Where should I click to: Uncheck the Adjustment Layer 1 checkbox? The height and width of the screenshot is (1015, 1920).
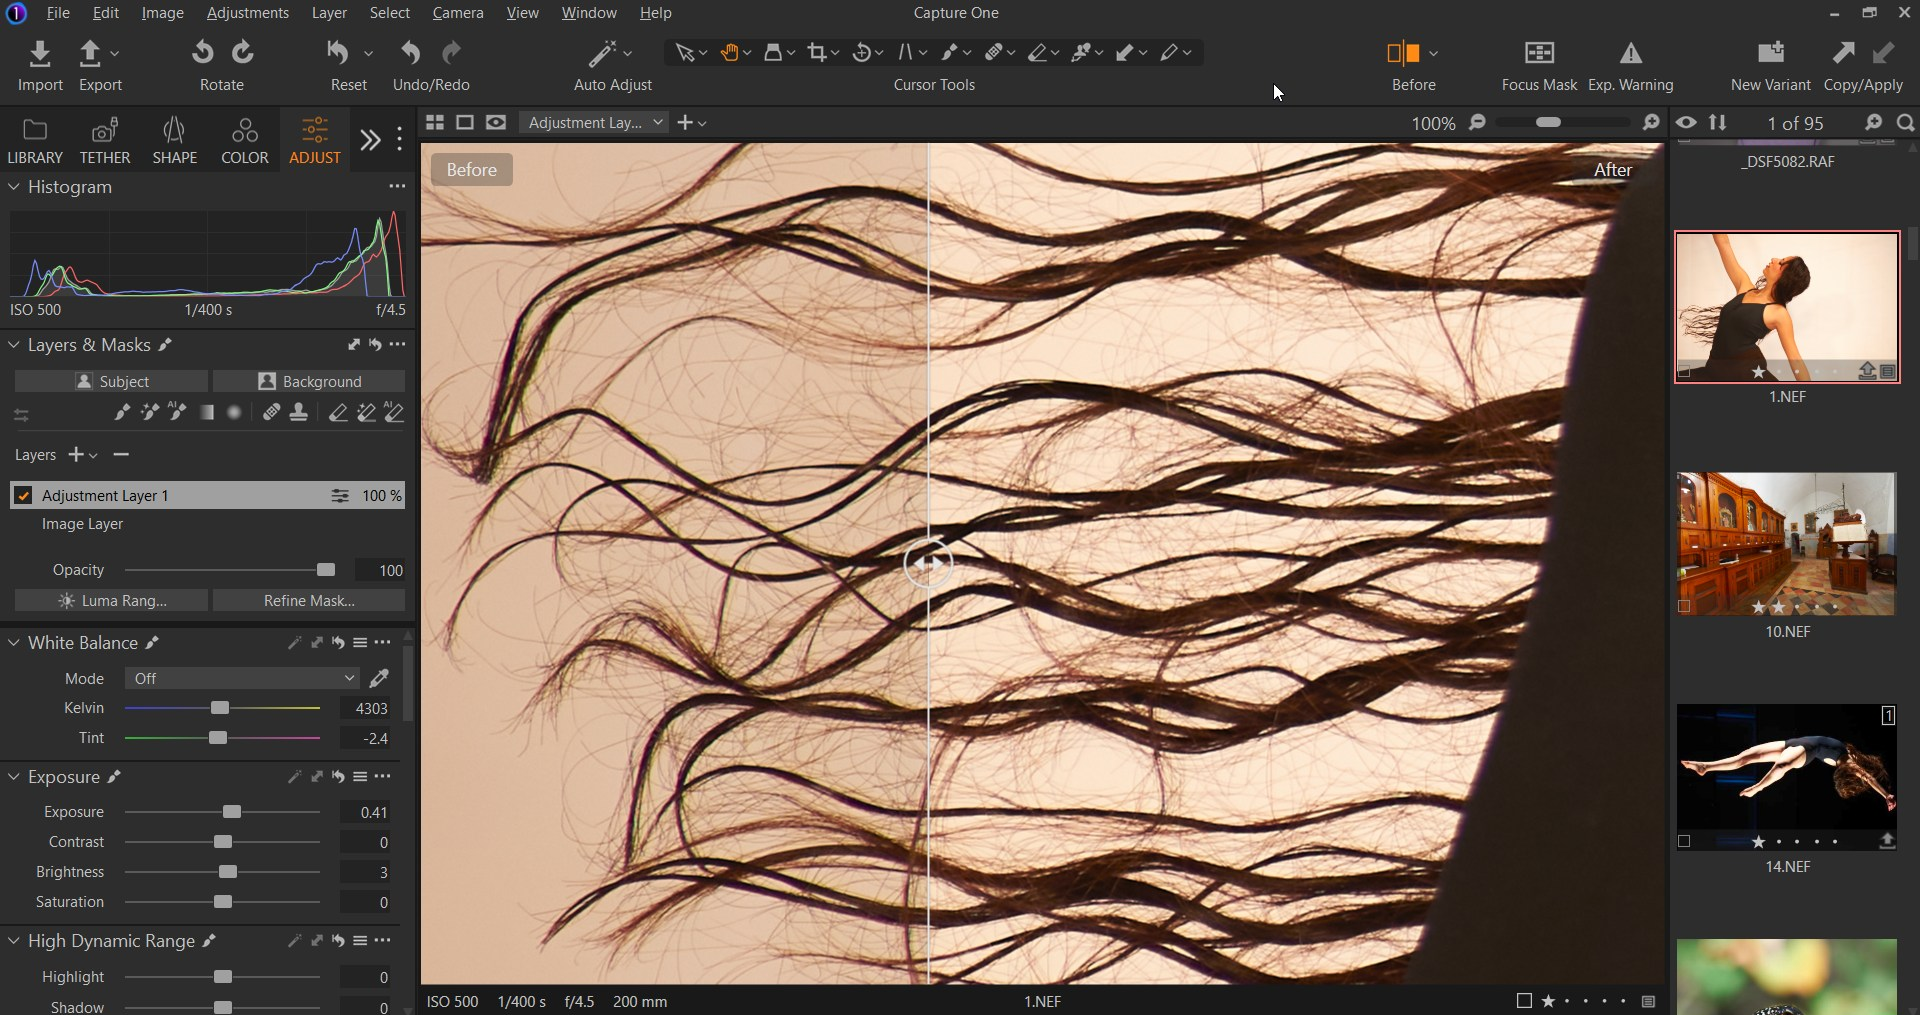pyautogui.click(x=24, y=496)
